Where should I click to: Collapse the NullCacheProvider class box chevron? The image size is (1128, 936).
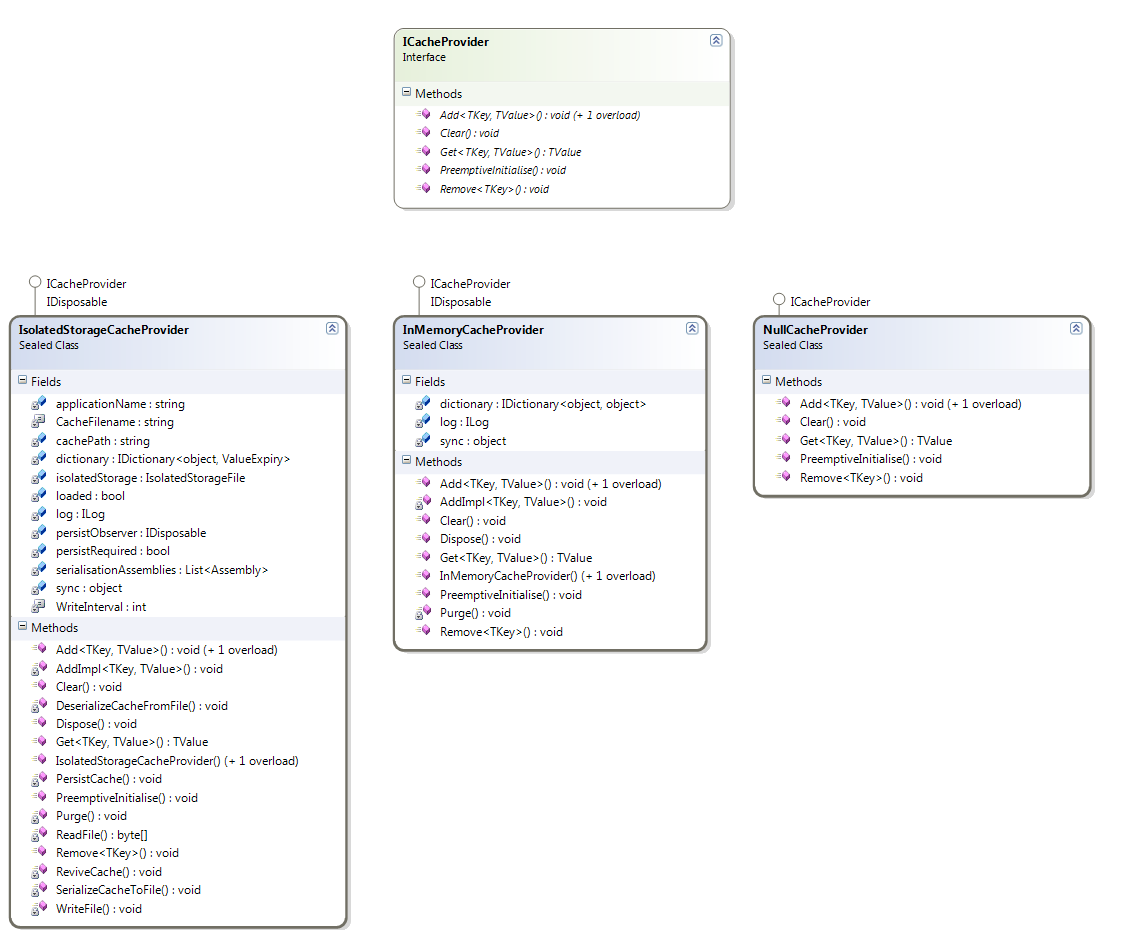click(1075, 328)
